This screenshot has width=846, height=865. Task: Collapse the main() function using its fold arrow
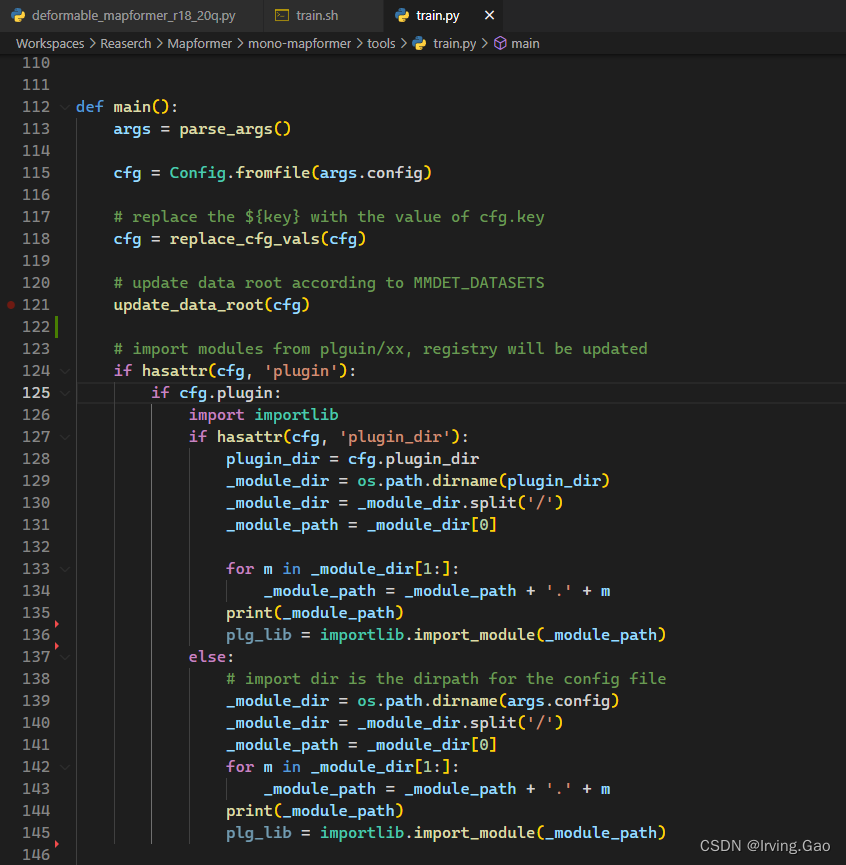(x=64, y=106)
